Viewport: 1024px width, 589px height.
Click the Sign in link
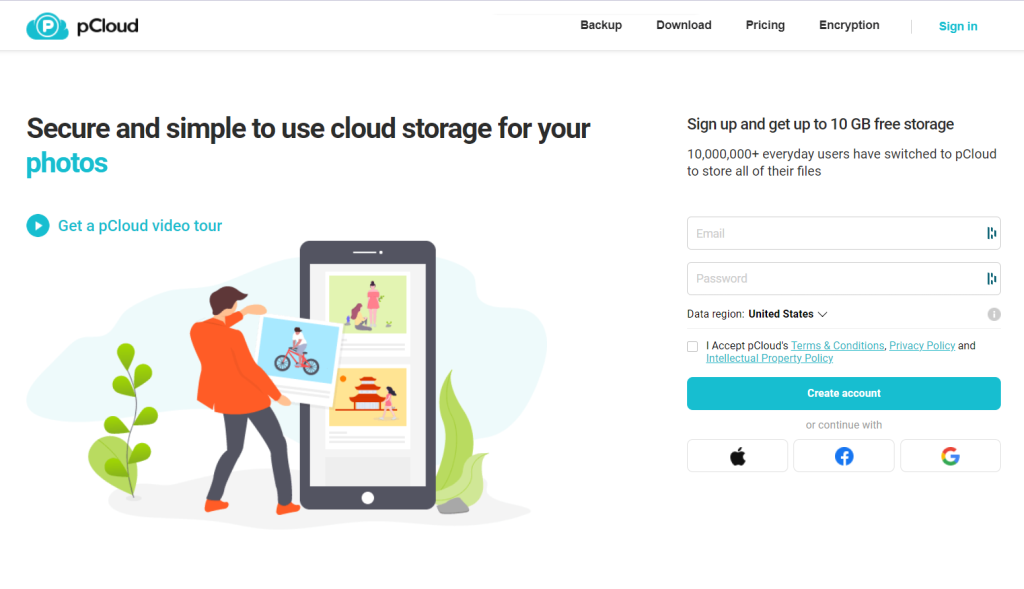coord(958,26)
